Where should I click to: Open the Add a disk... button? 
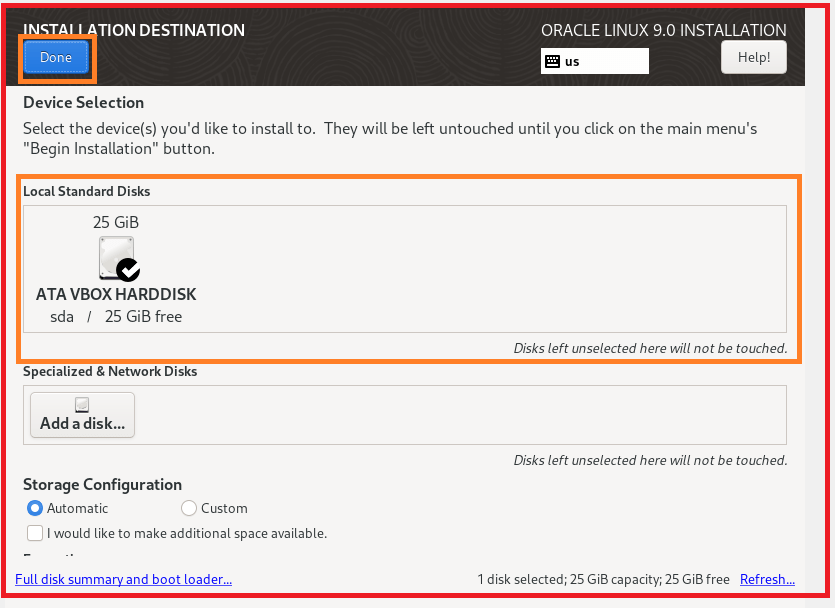click(x=83, y=415)
